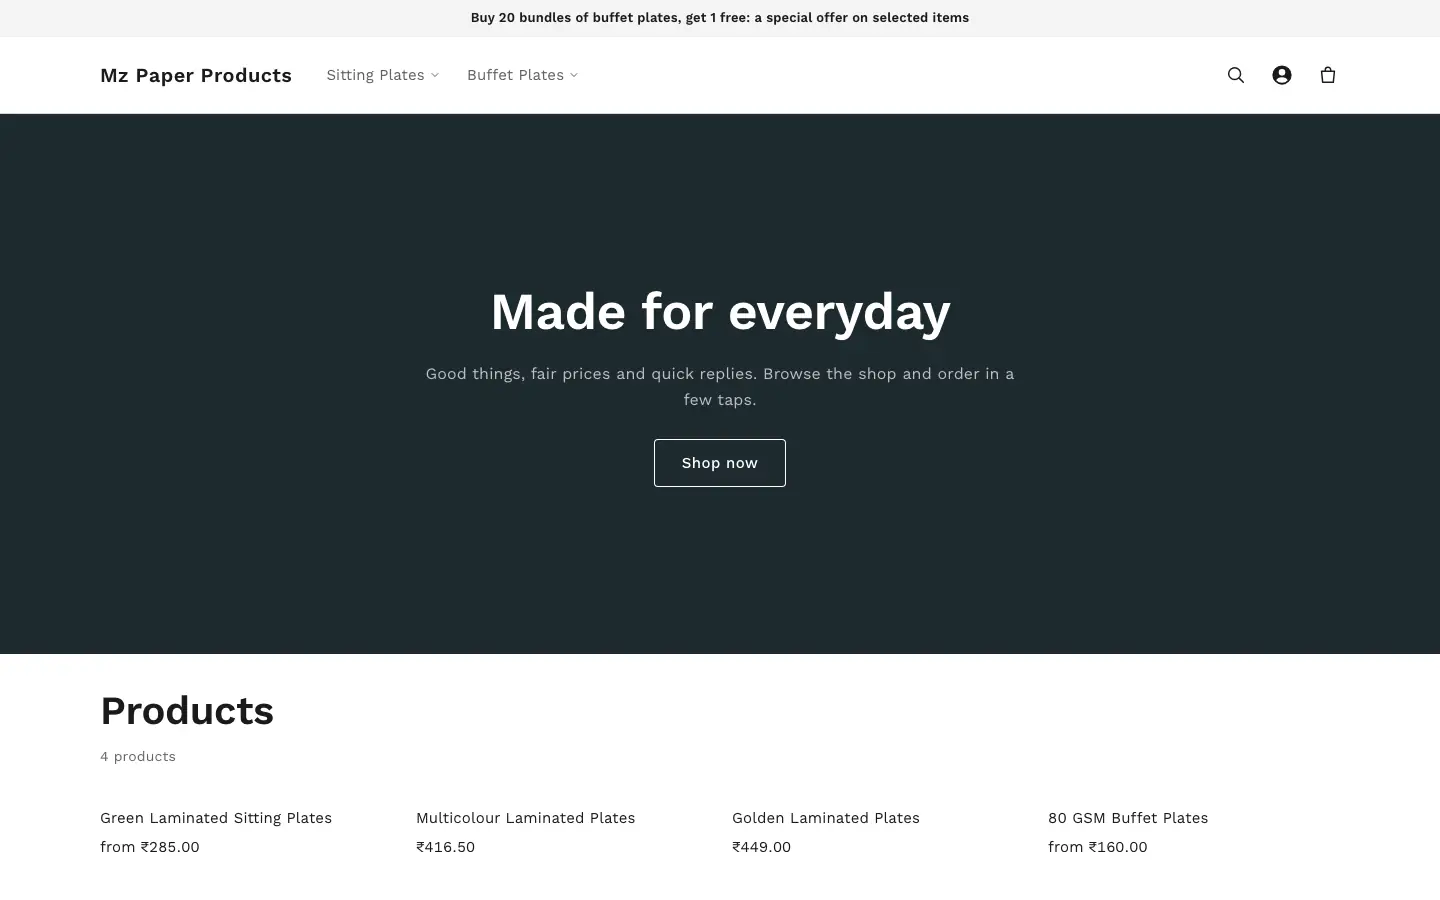
Task: Select the 'from ₹285.00' price text
Action: [150, 847]
